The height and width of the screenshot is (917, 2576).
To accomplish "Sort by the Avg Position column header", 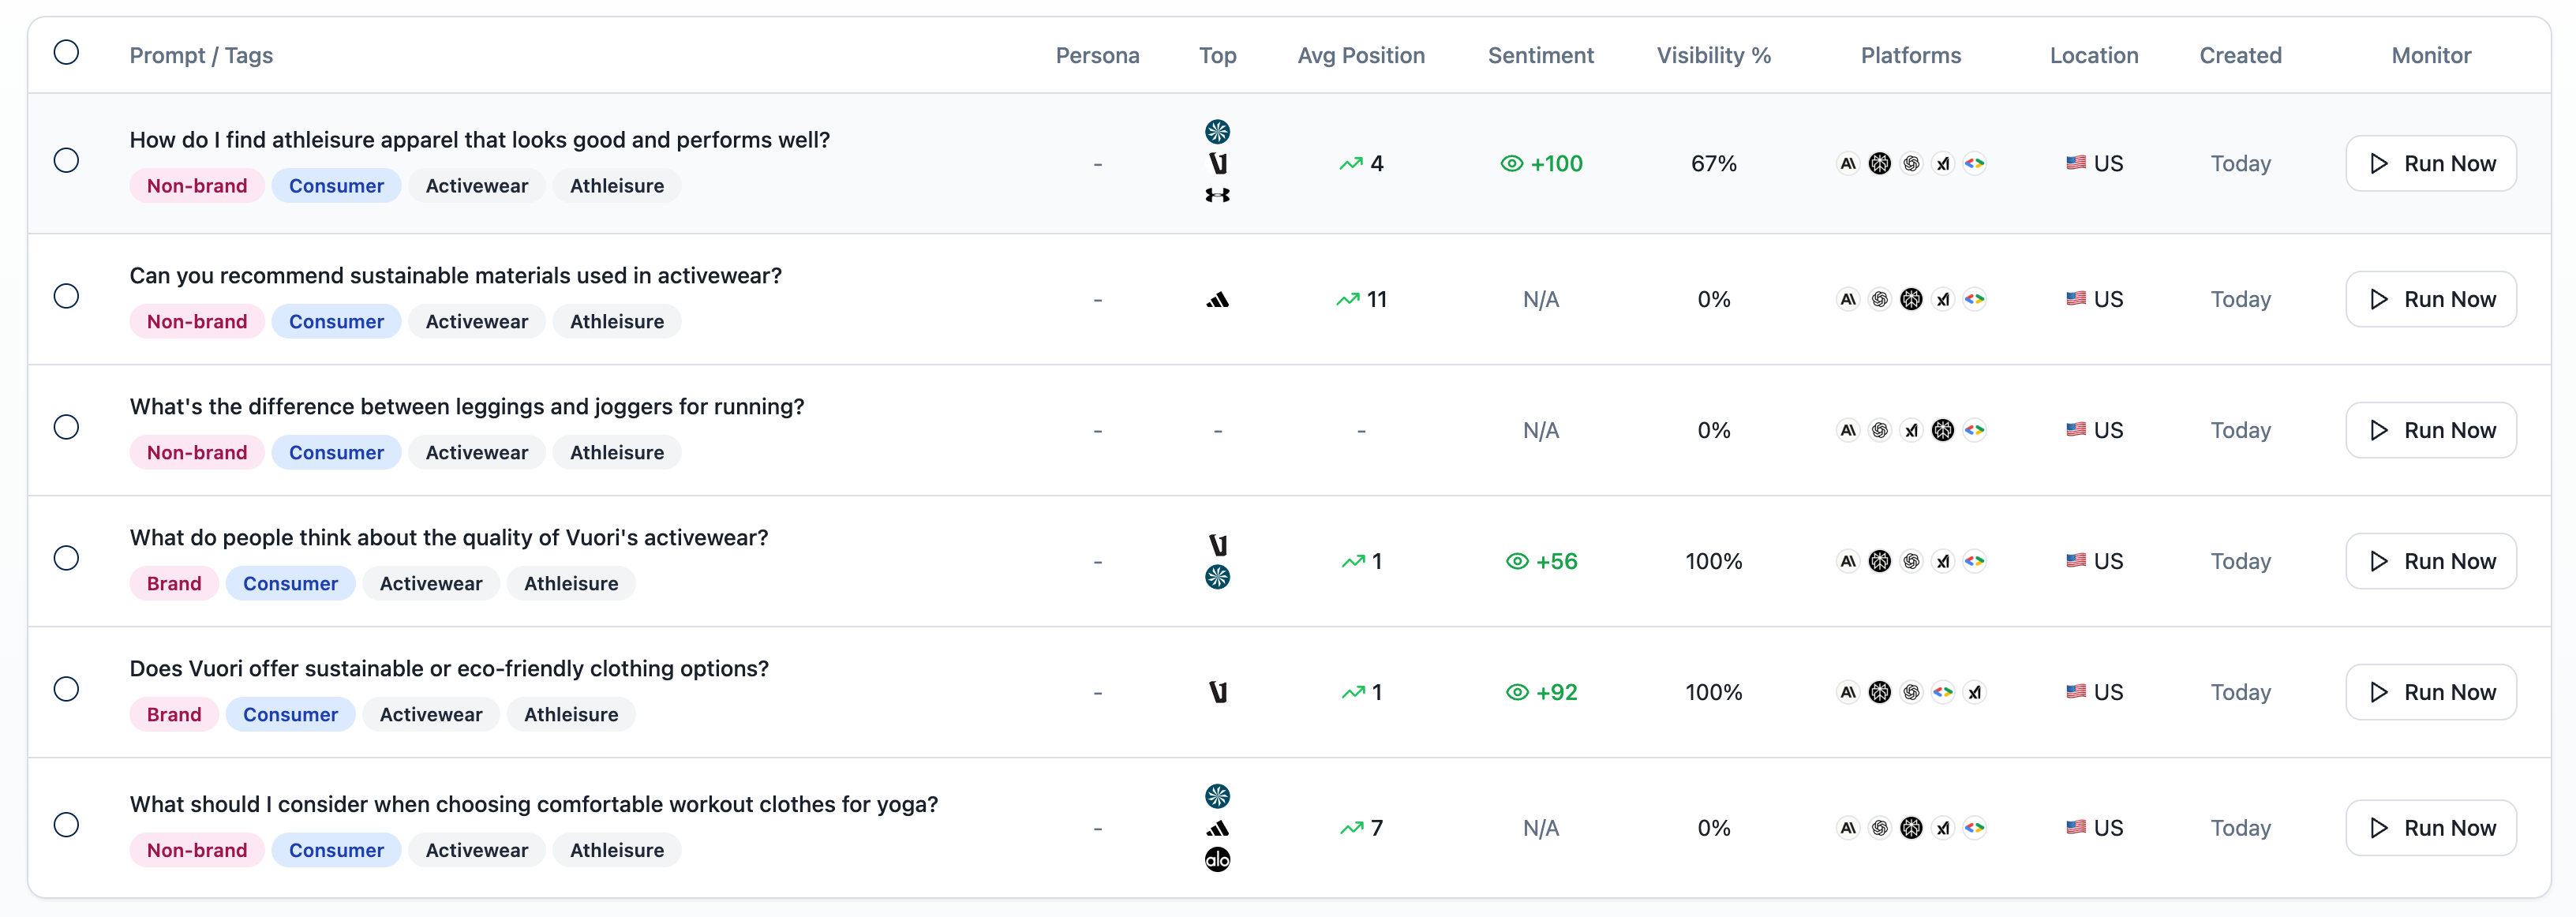I will coord(1361,55).
